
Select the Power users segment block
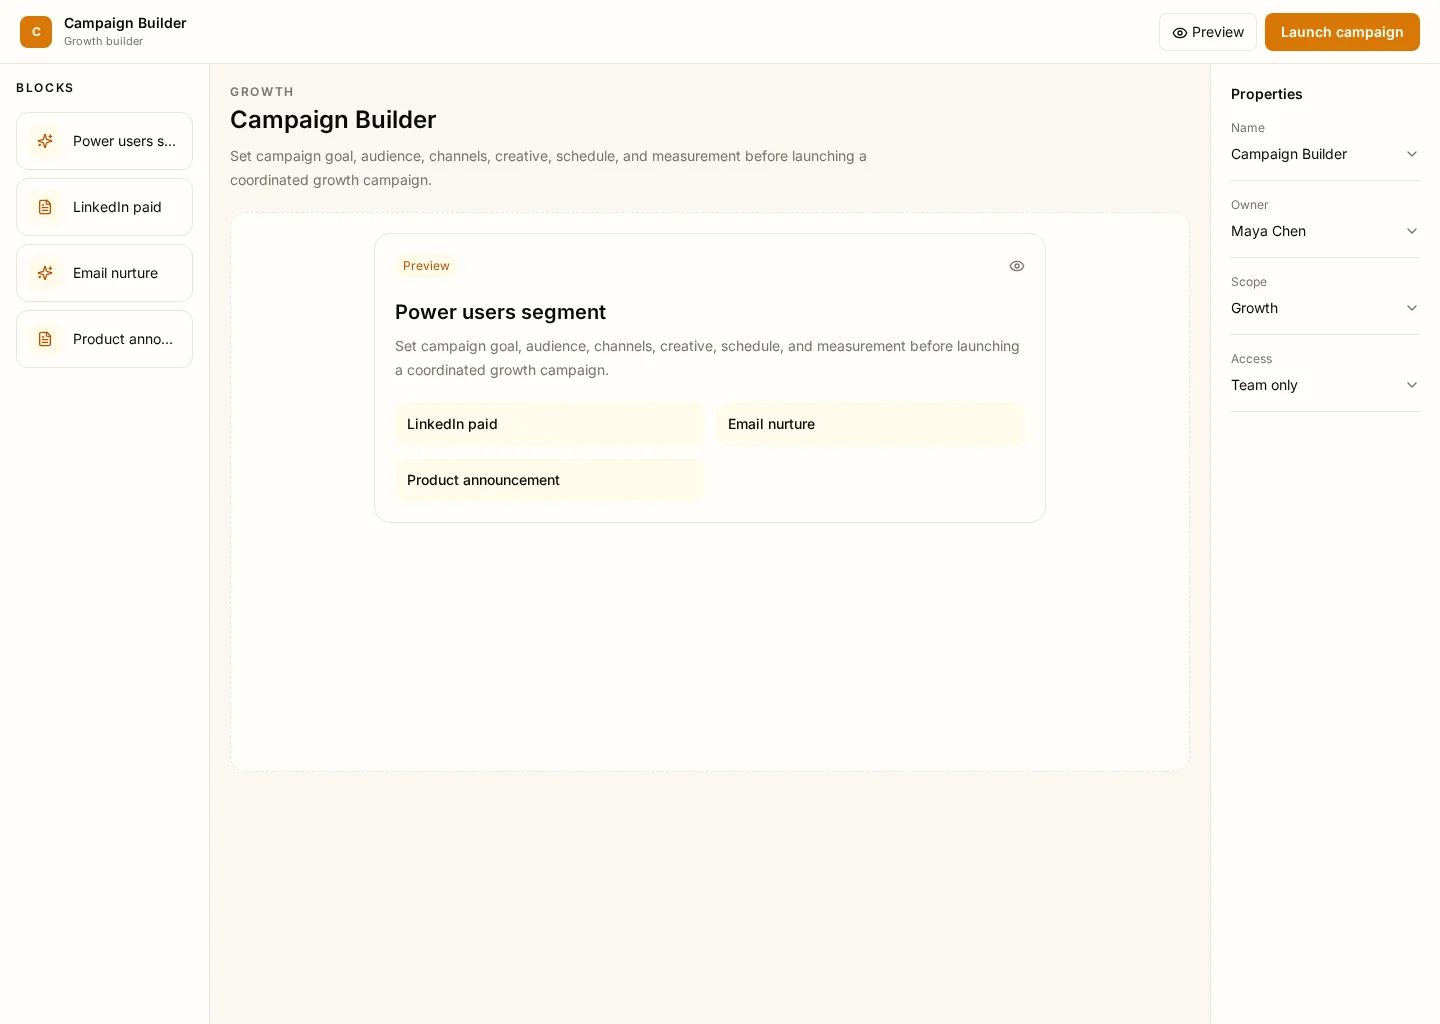click(x=104, y=141)
